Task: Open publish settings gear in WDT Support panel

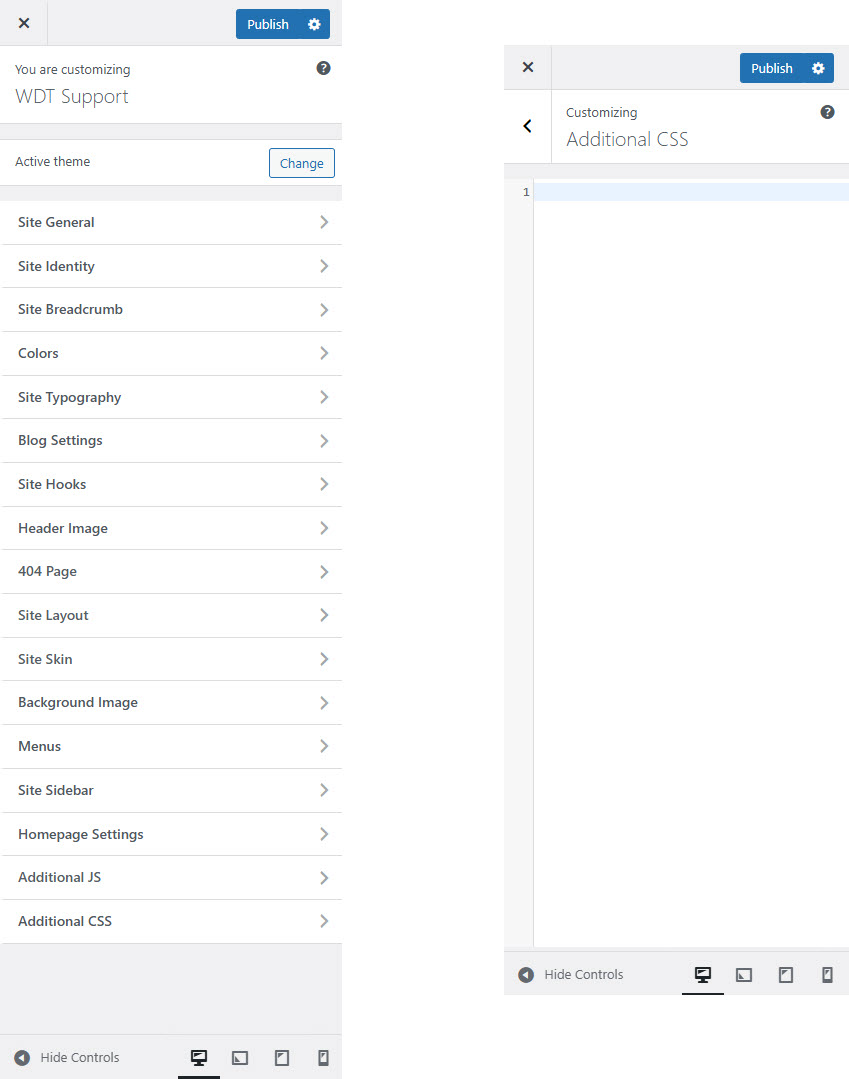Action: click(x=315, y=24)
